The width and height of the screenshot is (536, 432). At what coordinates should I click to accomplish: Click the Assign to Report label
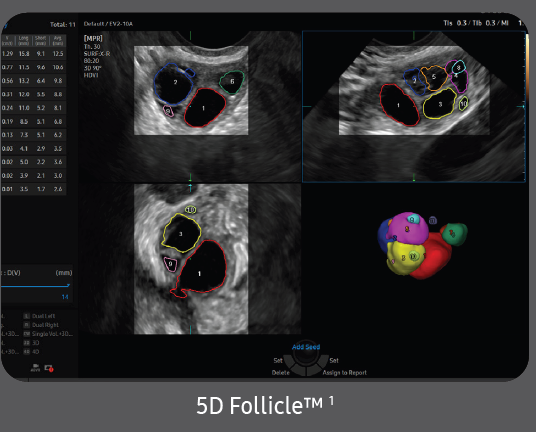point(345,373)
